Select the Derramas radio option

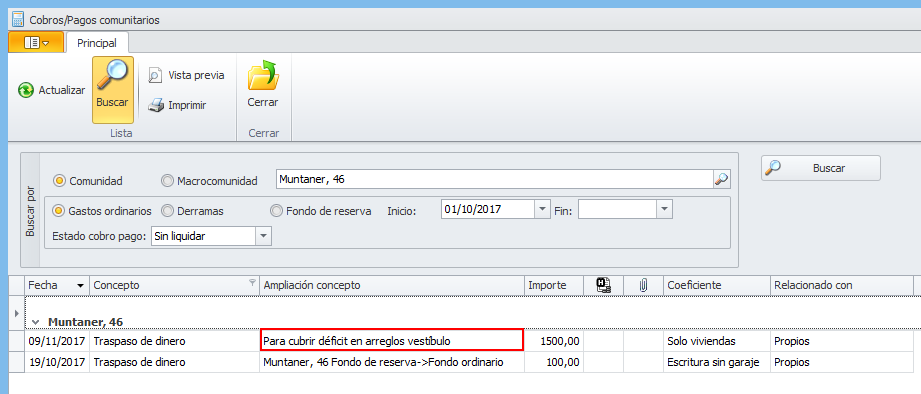[x=167, y=211]
